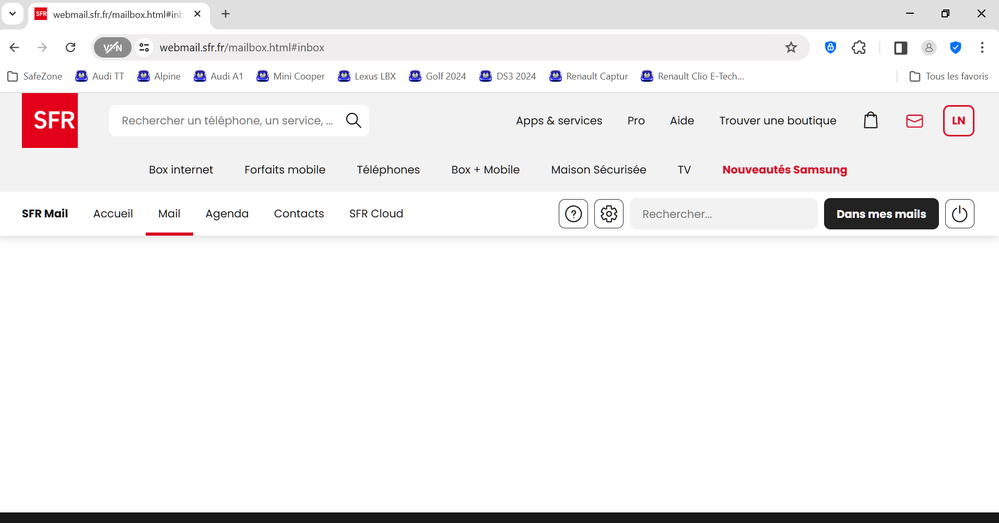Viewport: 999px width, 523px height.
Task: Open the Nouveautés Samsung link
Action: 784,170
